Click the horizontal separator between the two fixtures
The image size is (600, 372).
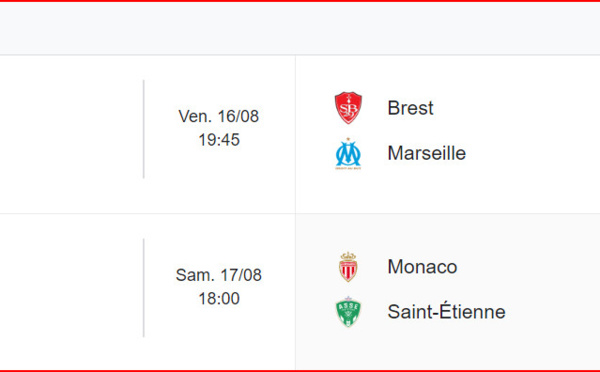[x=300, y=214]
